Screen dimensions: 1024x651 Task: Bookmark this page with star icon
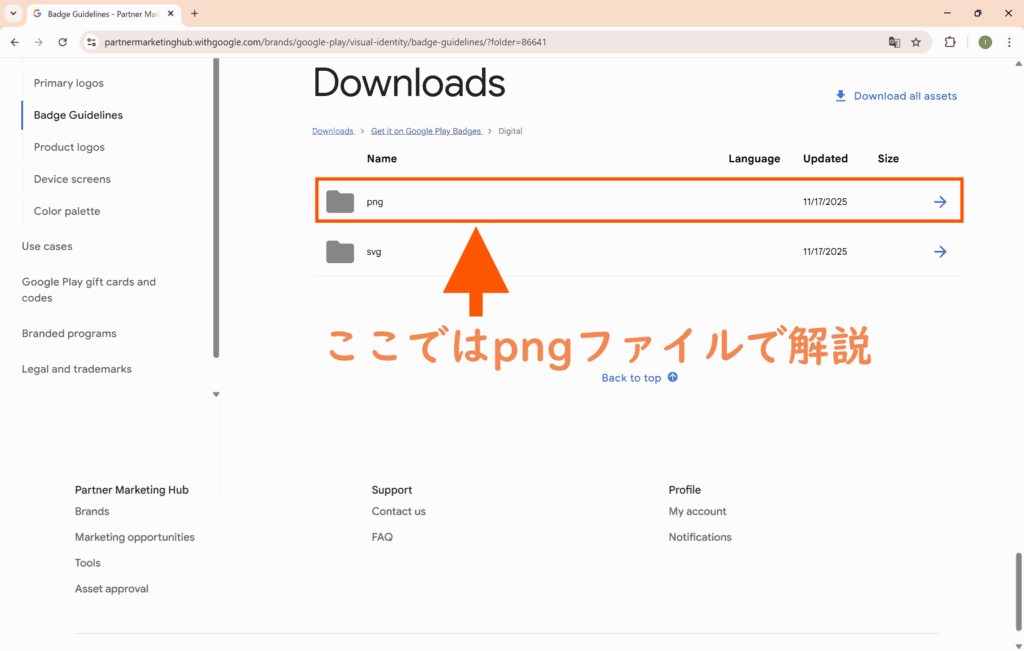916,42
